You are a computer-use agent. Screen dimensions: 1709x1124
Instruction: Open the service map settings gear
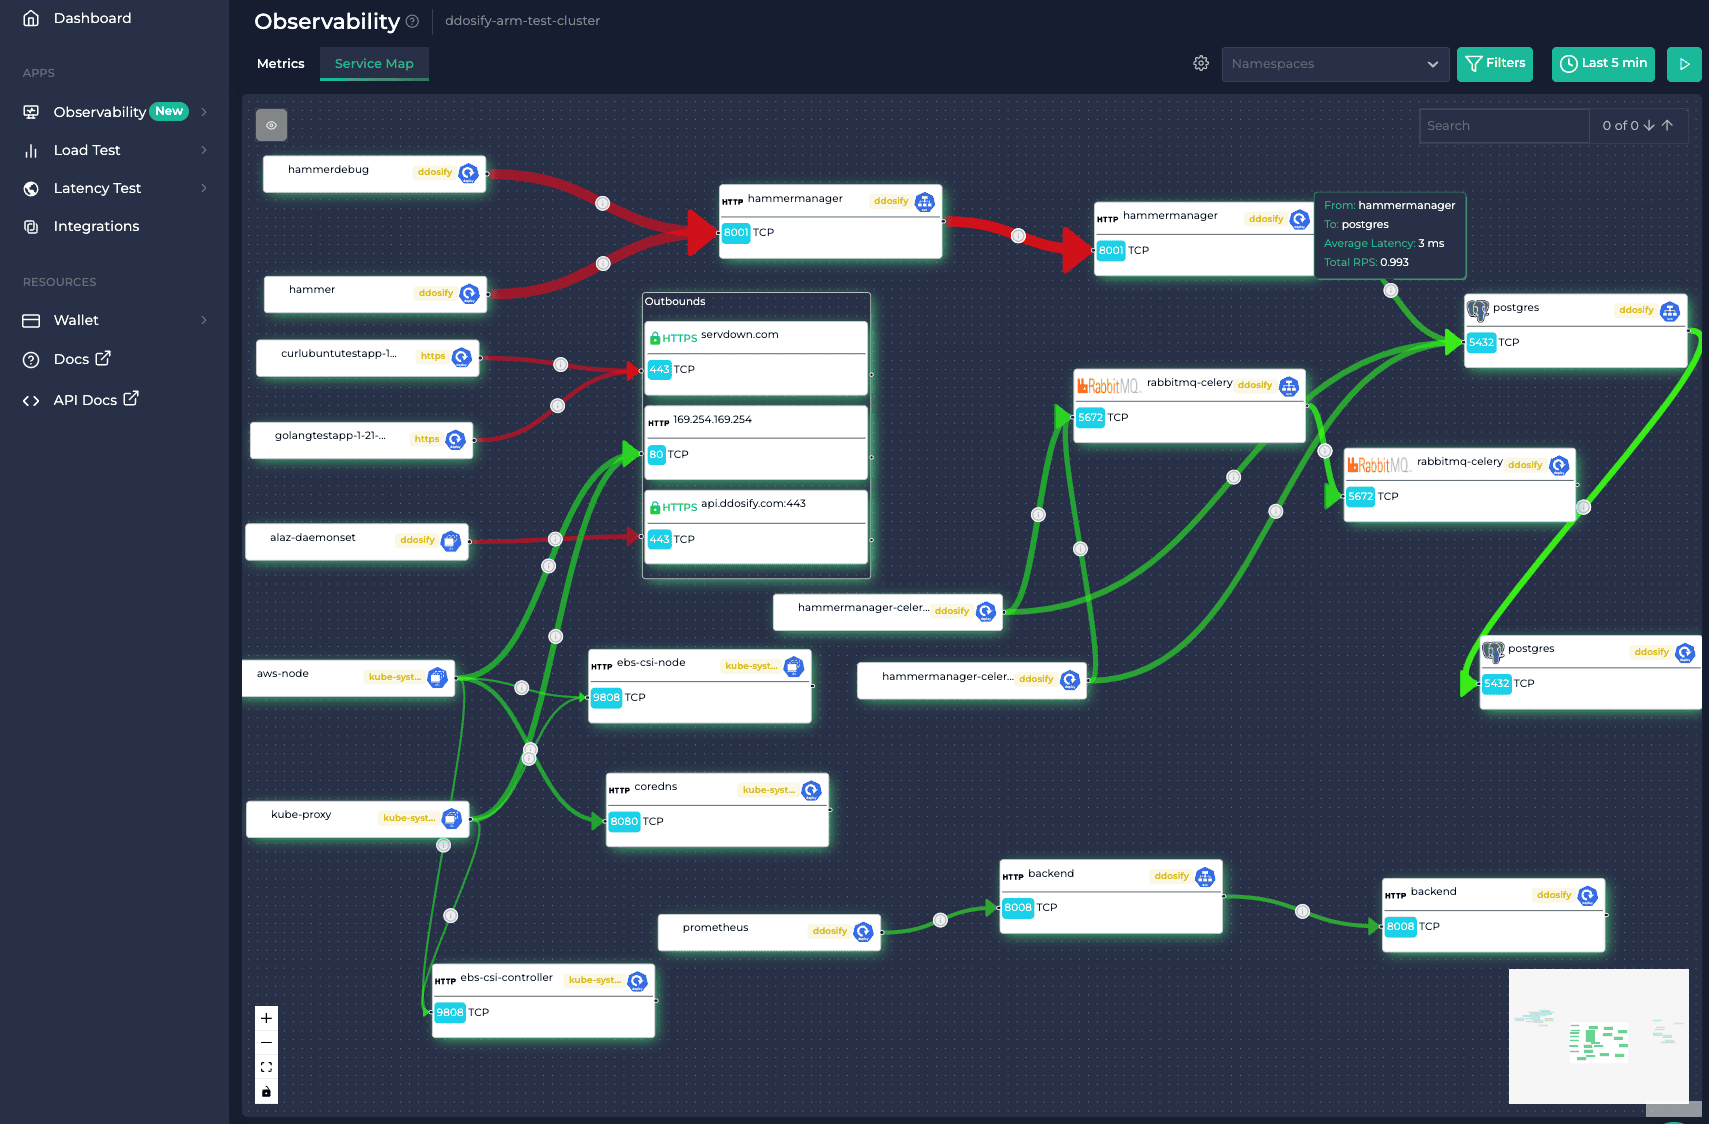pyautogui.click(x=1200, y=62)
